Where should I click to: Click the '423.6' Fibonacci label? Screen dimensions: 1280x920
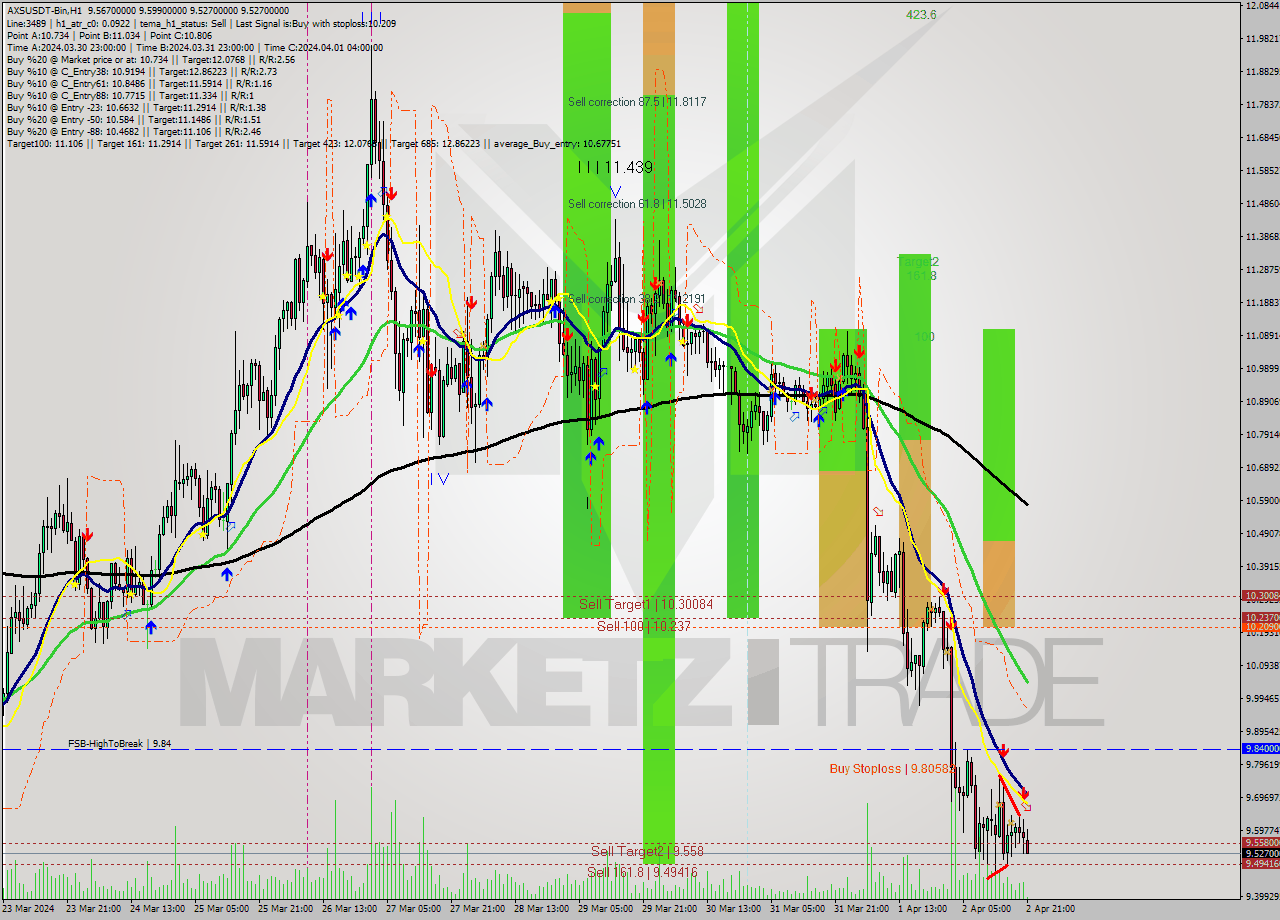921,15
